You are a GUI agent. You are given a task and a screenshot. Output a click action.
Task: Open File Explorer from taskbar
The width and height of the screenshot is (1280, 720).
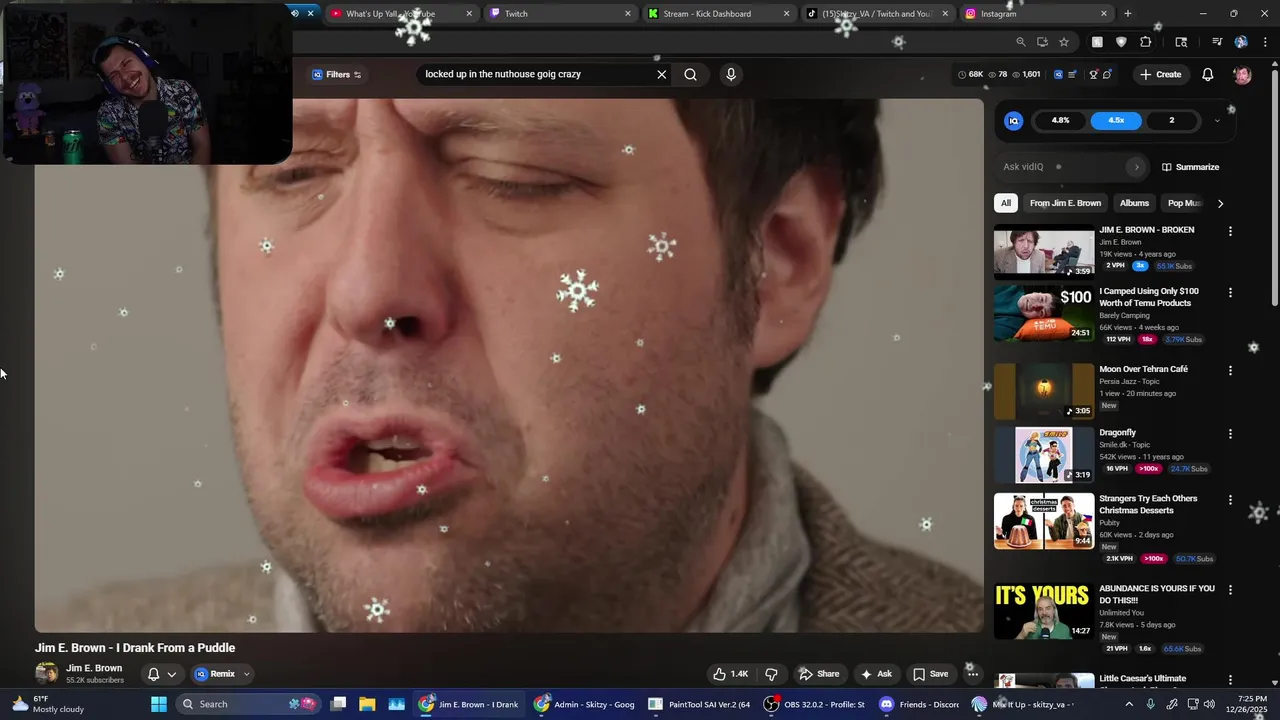[367, 704]
